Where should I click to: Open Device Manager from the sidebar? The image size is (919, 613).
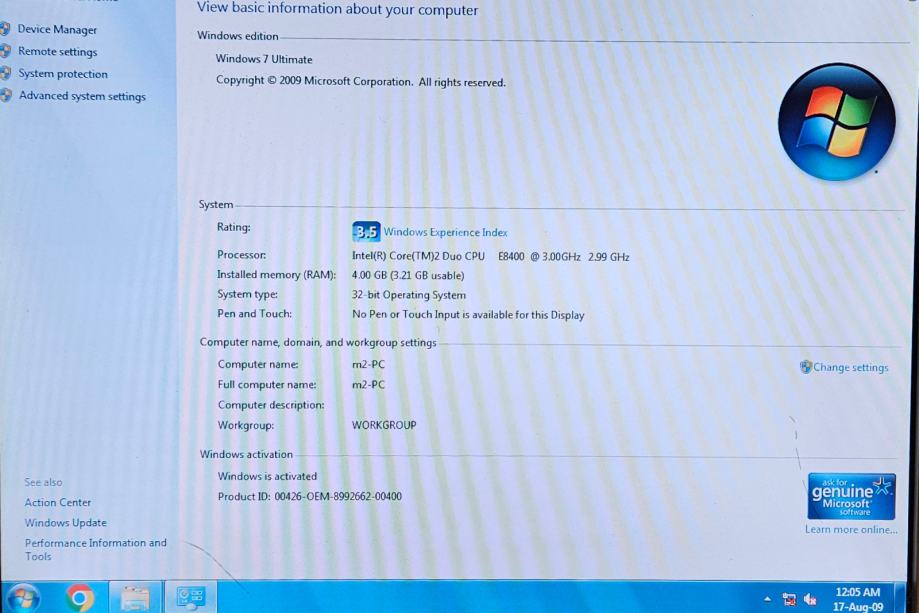pos(57,29)
